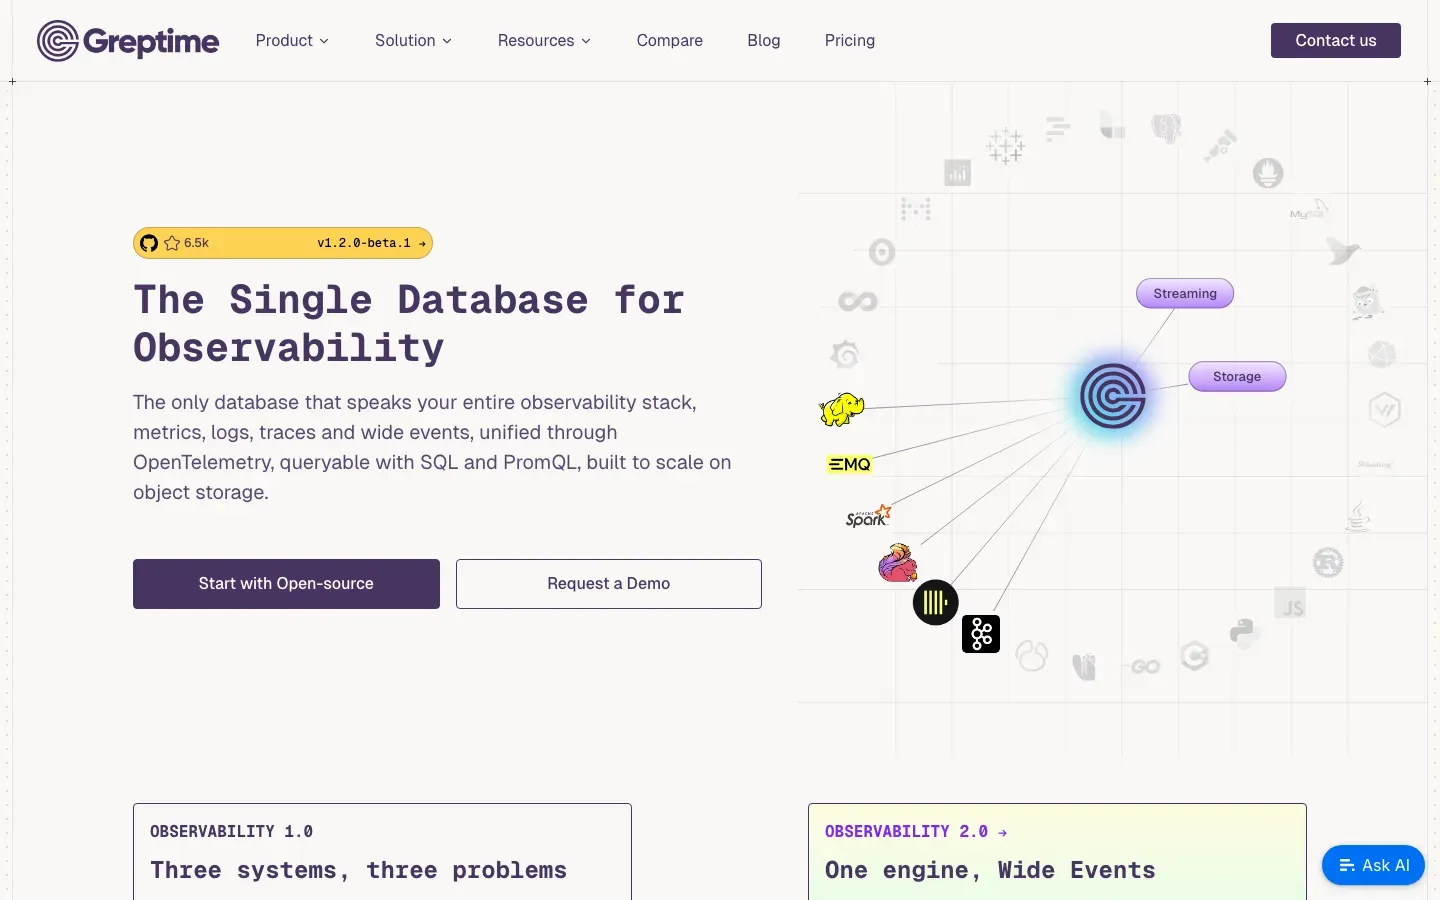Click the GitHub octocat icon in the badge
The image size is (1440, 900).
(149, 243)
